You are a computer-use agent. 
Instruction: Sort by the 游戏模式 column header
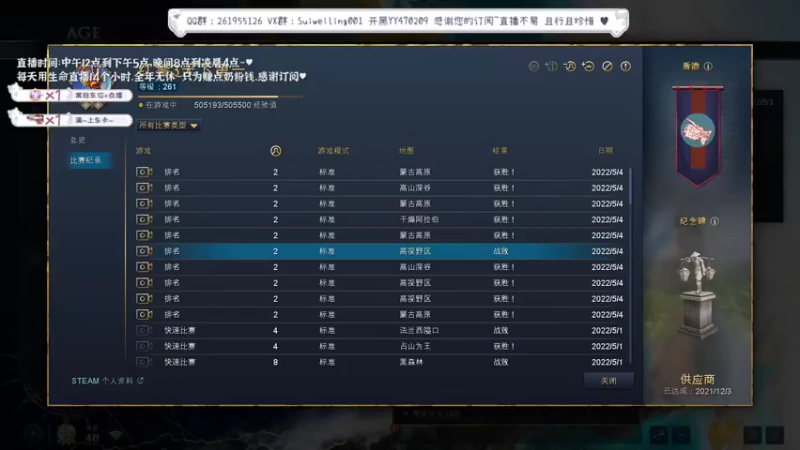(x=334, y=151)
